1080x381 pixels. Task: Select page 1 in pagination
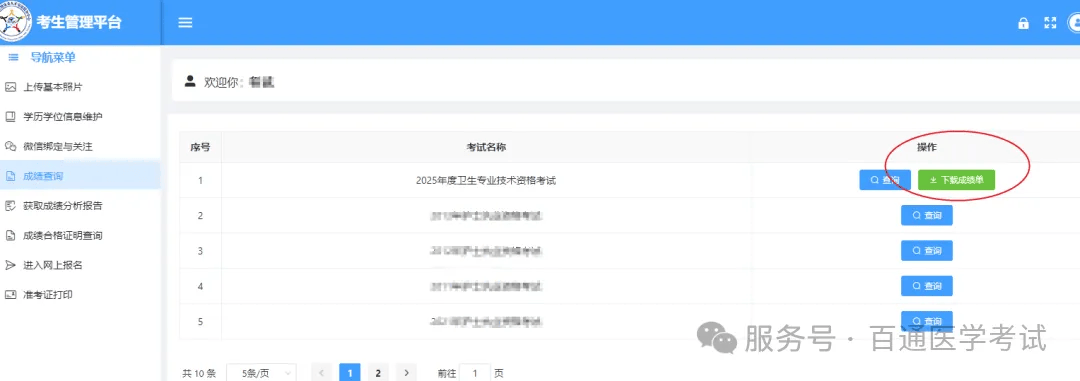coord(349,373)
